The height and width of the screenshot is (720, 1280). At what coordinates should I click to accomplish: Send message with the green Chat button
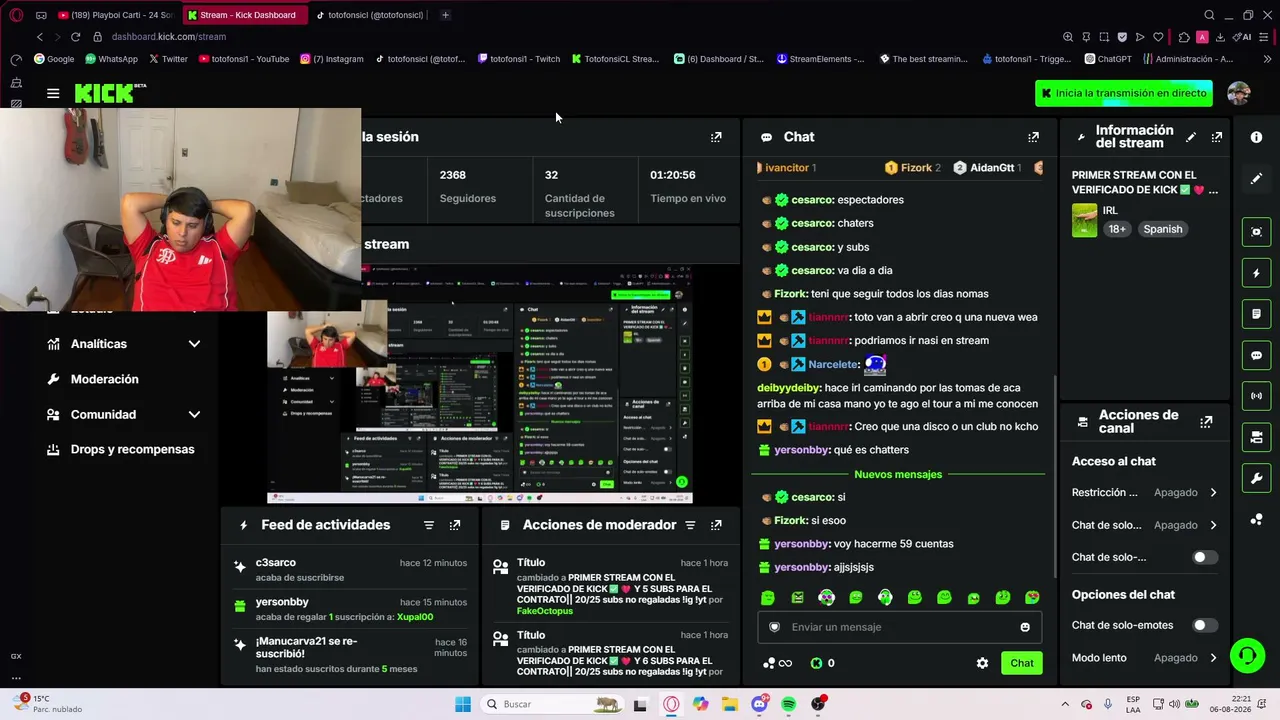(1022, 663)
